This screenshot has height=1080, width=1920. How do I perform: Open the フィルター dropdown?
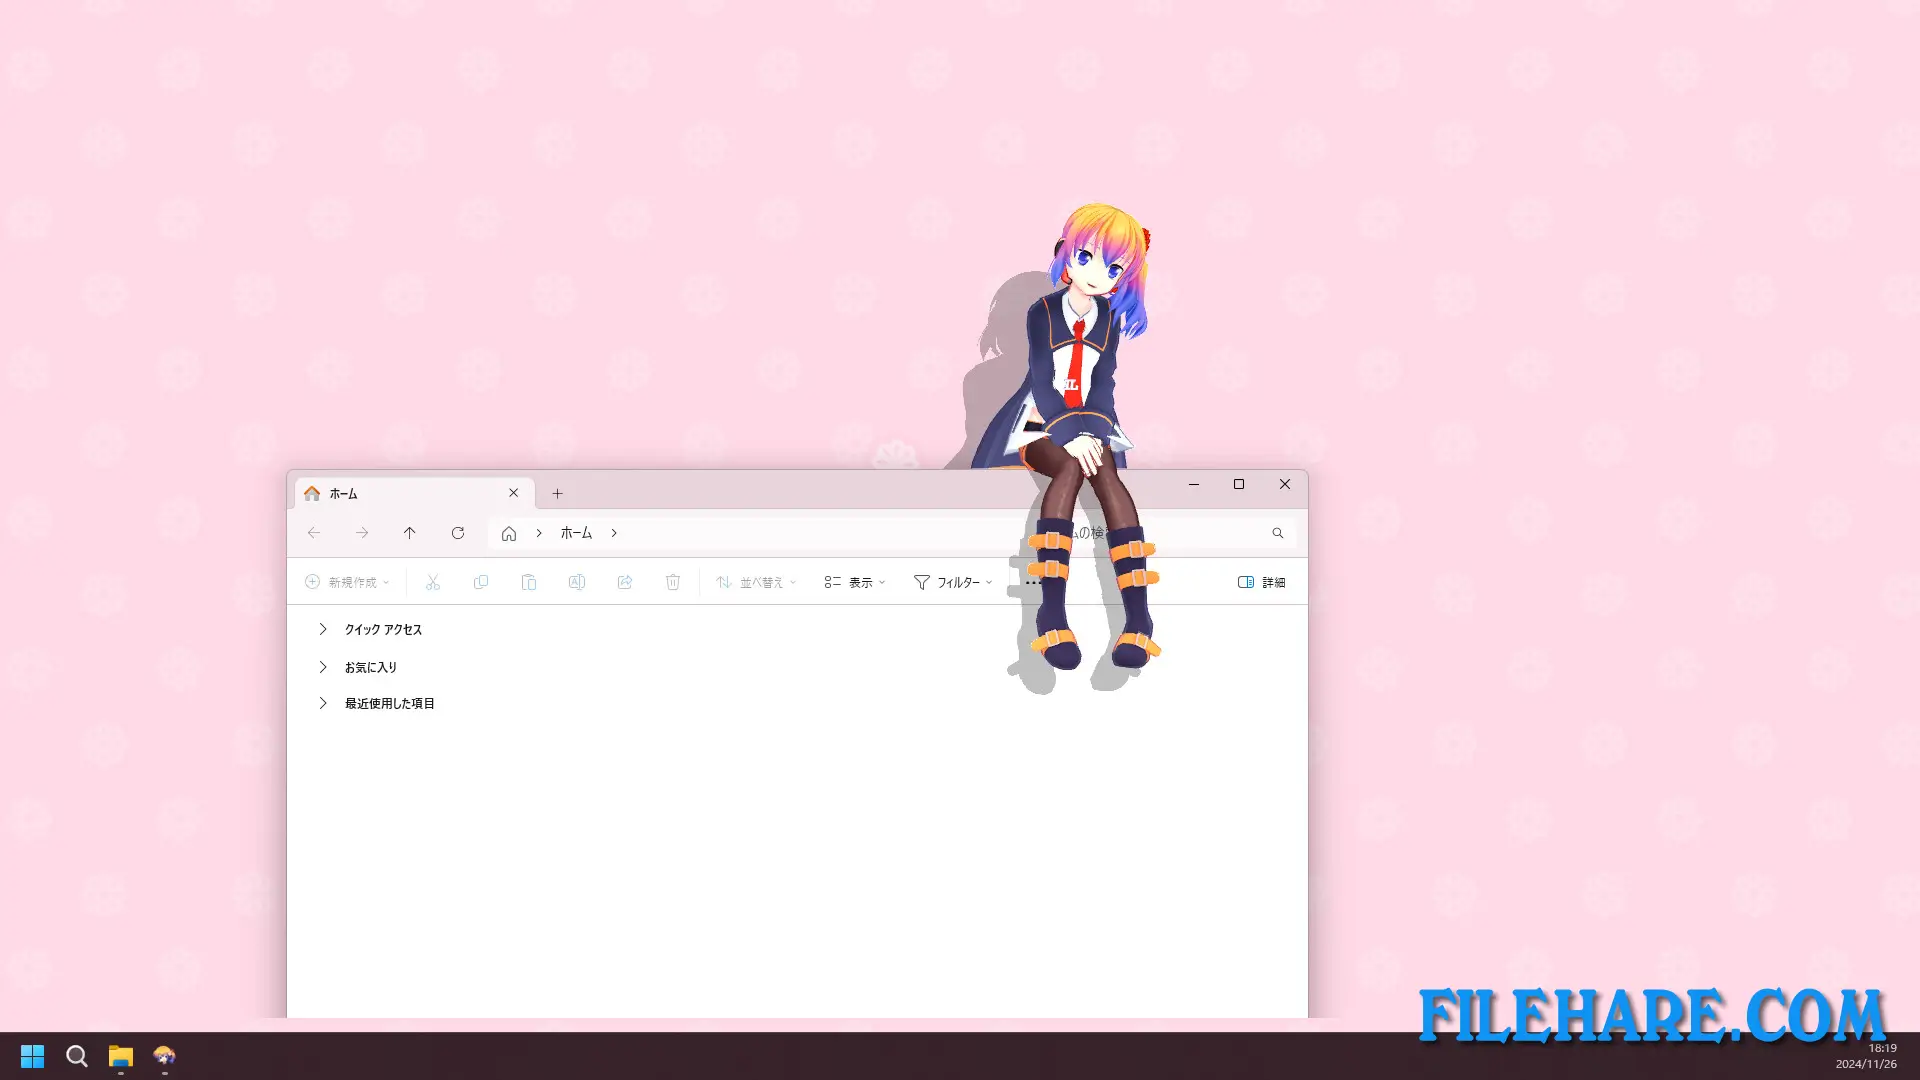click(953, 582)
